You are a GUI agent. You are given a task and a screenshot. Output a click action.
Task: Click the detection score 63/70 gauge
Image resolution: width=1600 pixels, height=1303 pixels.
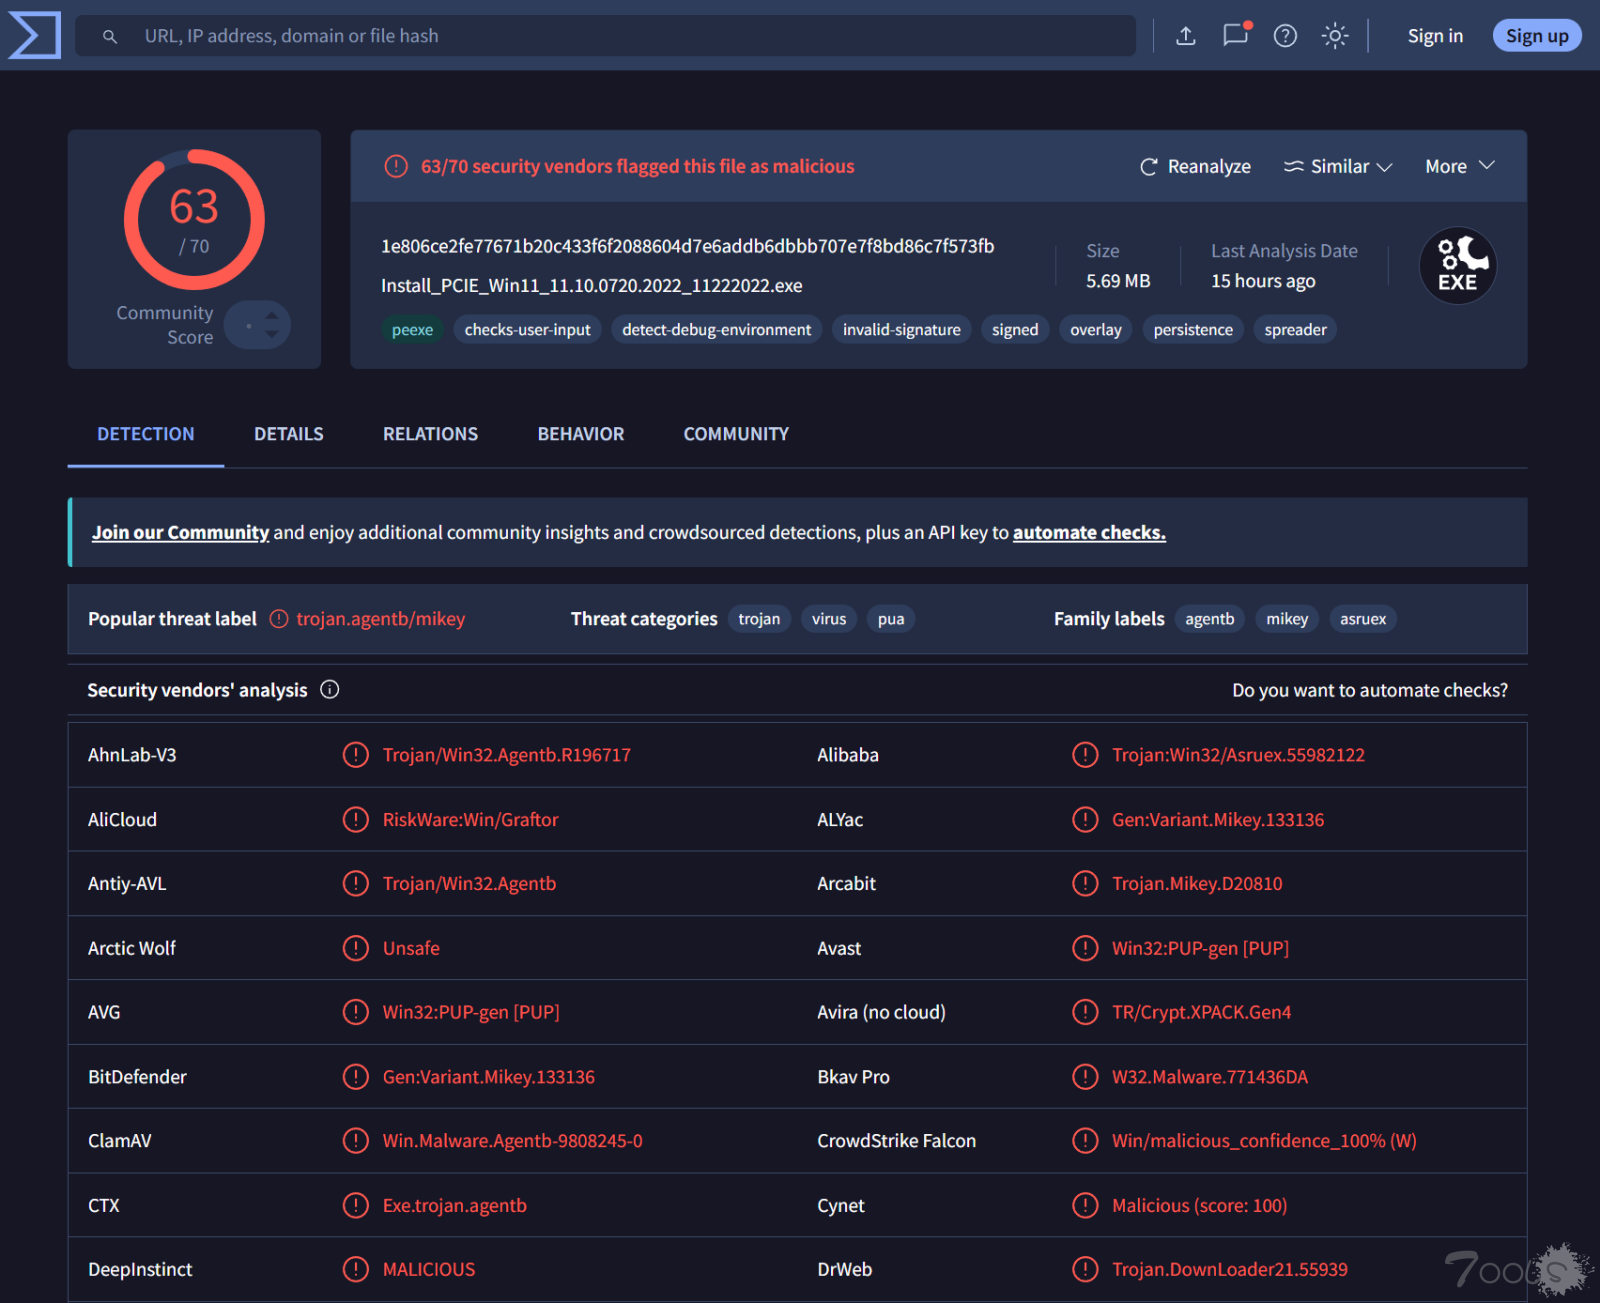194,220
